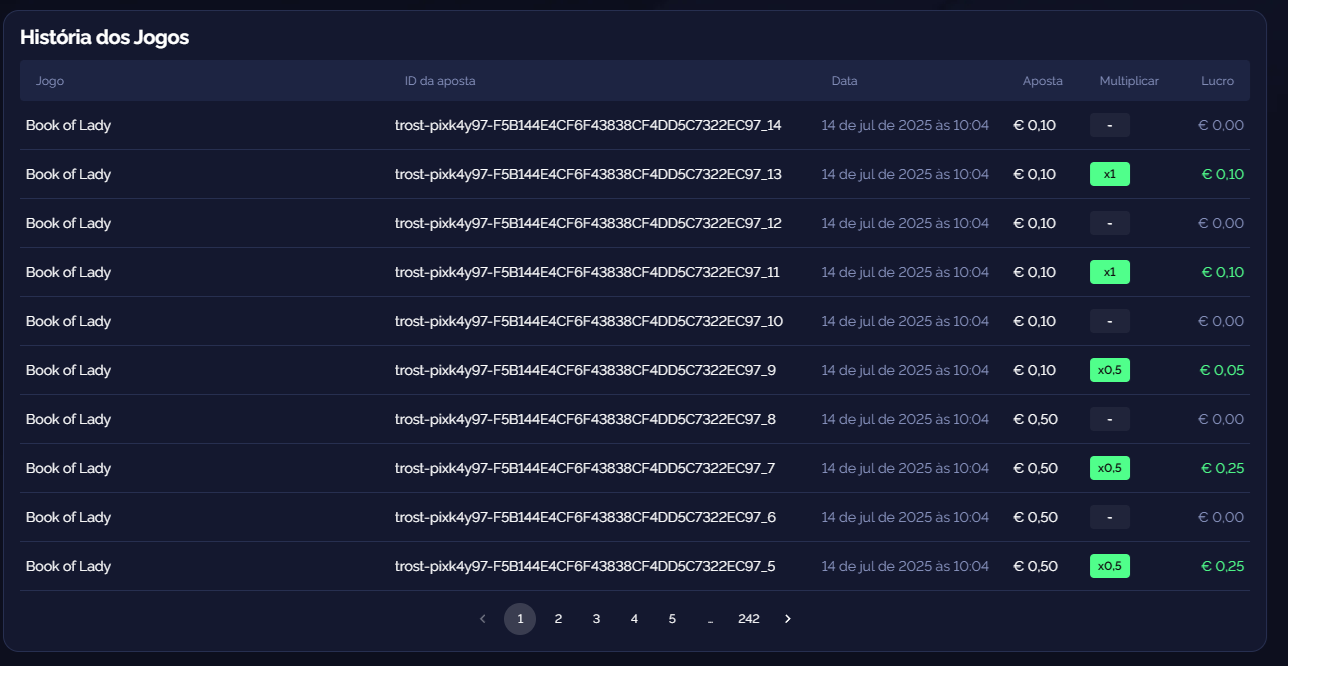Go to the next page arrow
The width and height of the screenshot is (1320, 686).
pos(787,619)
